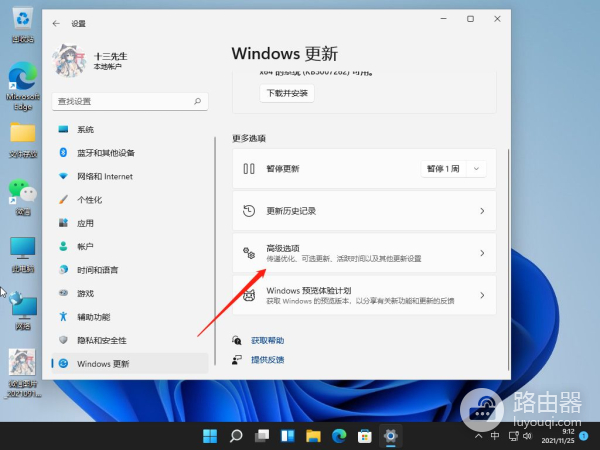Click the volume speaker tray icon
The width and height of the screenshot is (600, 450).
click(x=527, y=436)
